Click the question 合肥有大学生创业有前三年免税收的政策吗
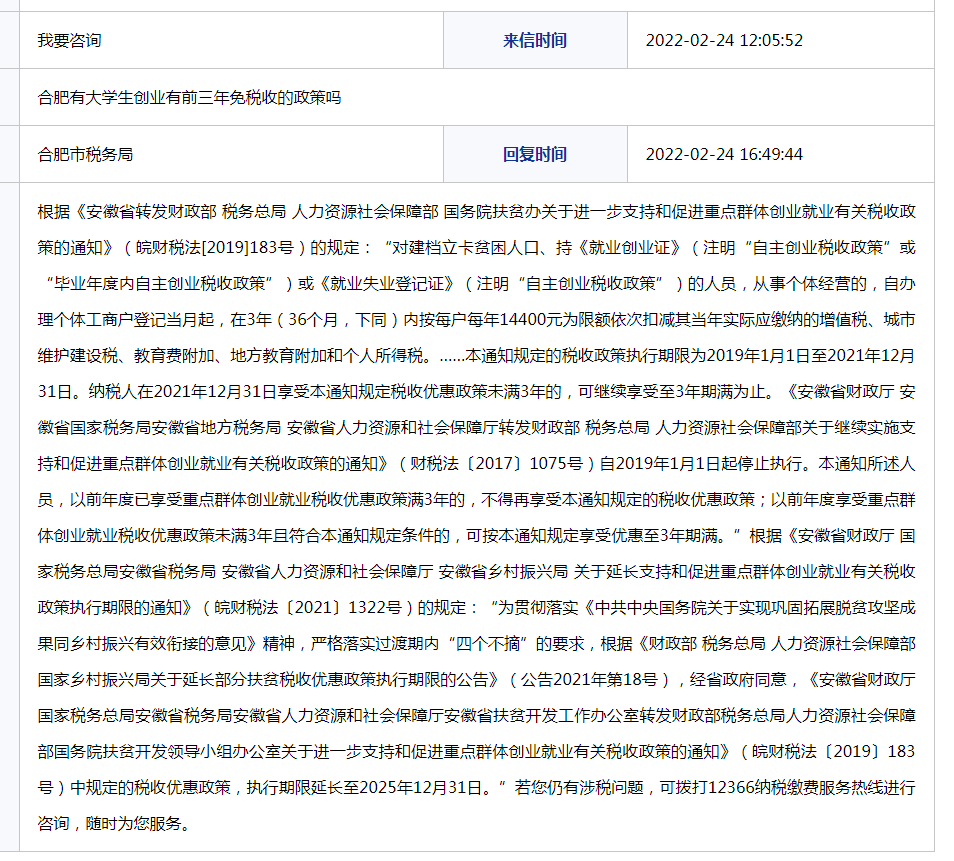This screenshot has width=954, height=861. coord(189,97)
